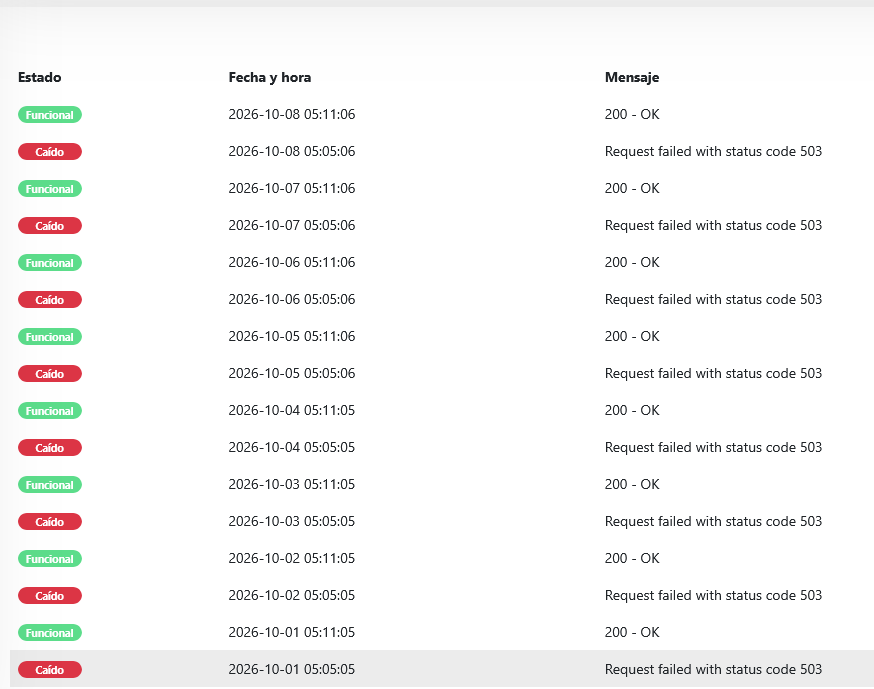Select timestamp 2026-10-07 05:05:06
The width and height of the screenshot is (874, 689).
[292, 226]
